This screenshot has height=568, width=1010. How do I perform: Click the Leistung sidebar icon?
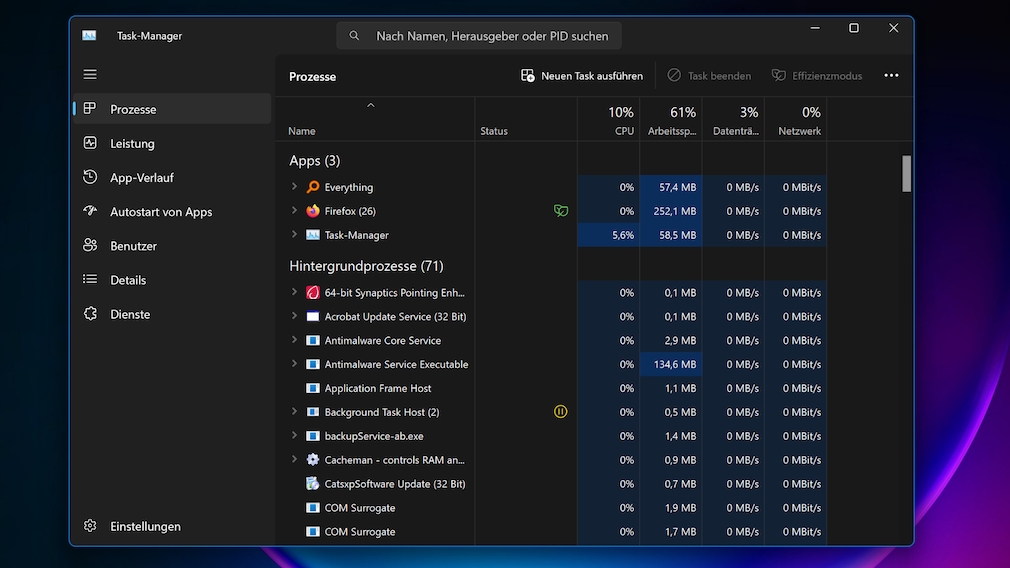(90, 143)
